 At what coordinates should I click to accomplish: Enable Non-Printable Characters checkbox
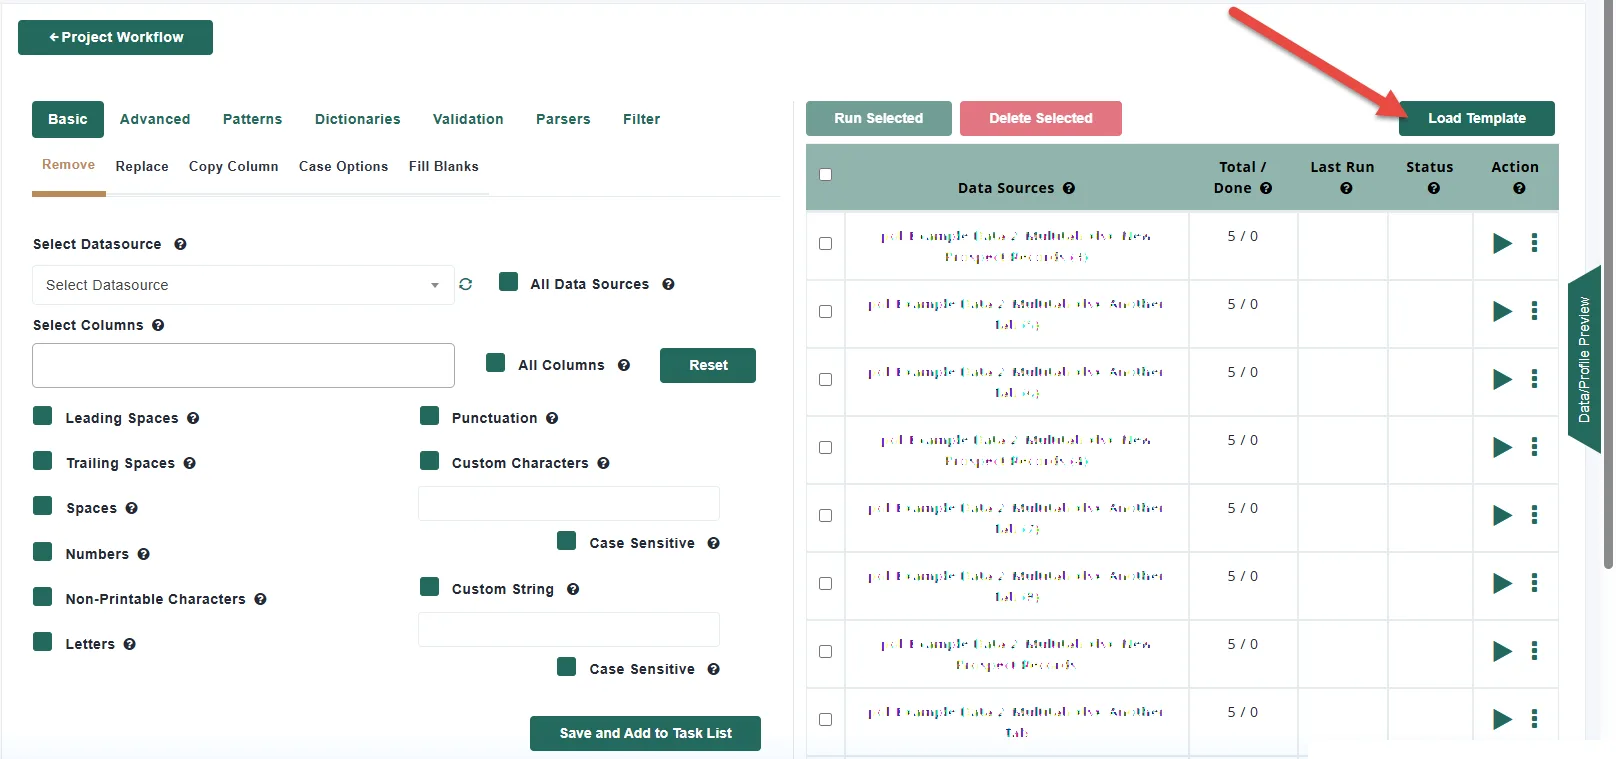click(x=43, y=597)
